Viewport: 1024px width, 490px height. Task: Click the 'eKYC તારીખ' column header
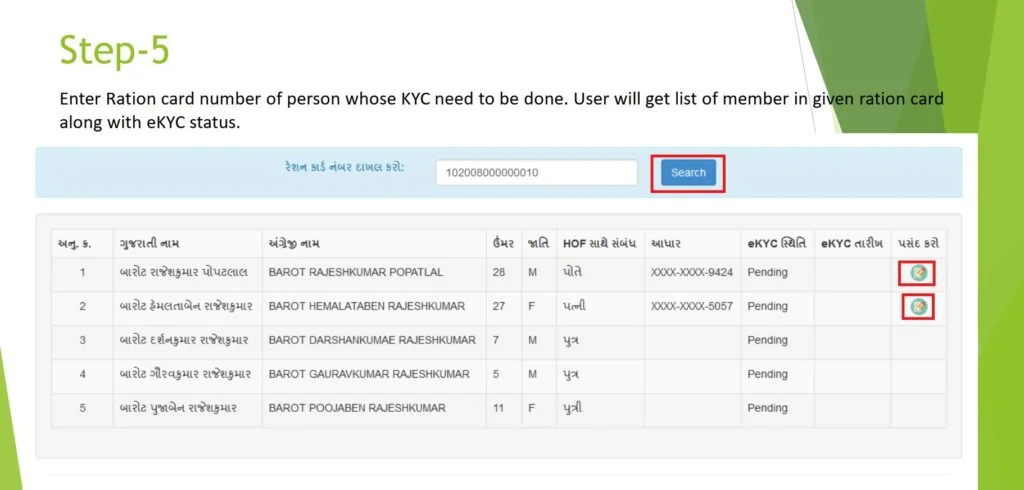[x=852, y=244]
